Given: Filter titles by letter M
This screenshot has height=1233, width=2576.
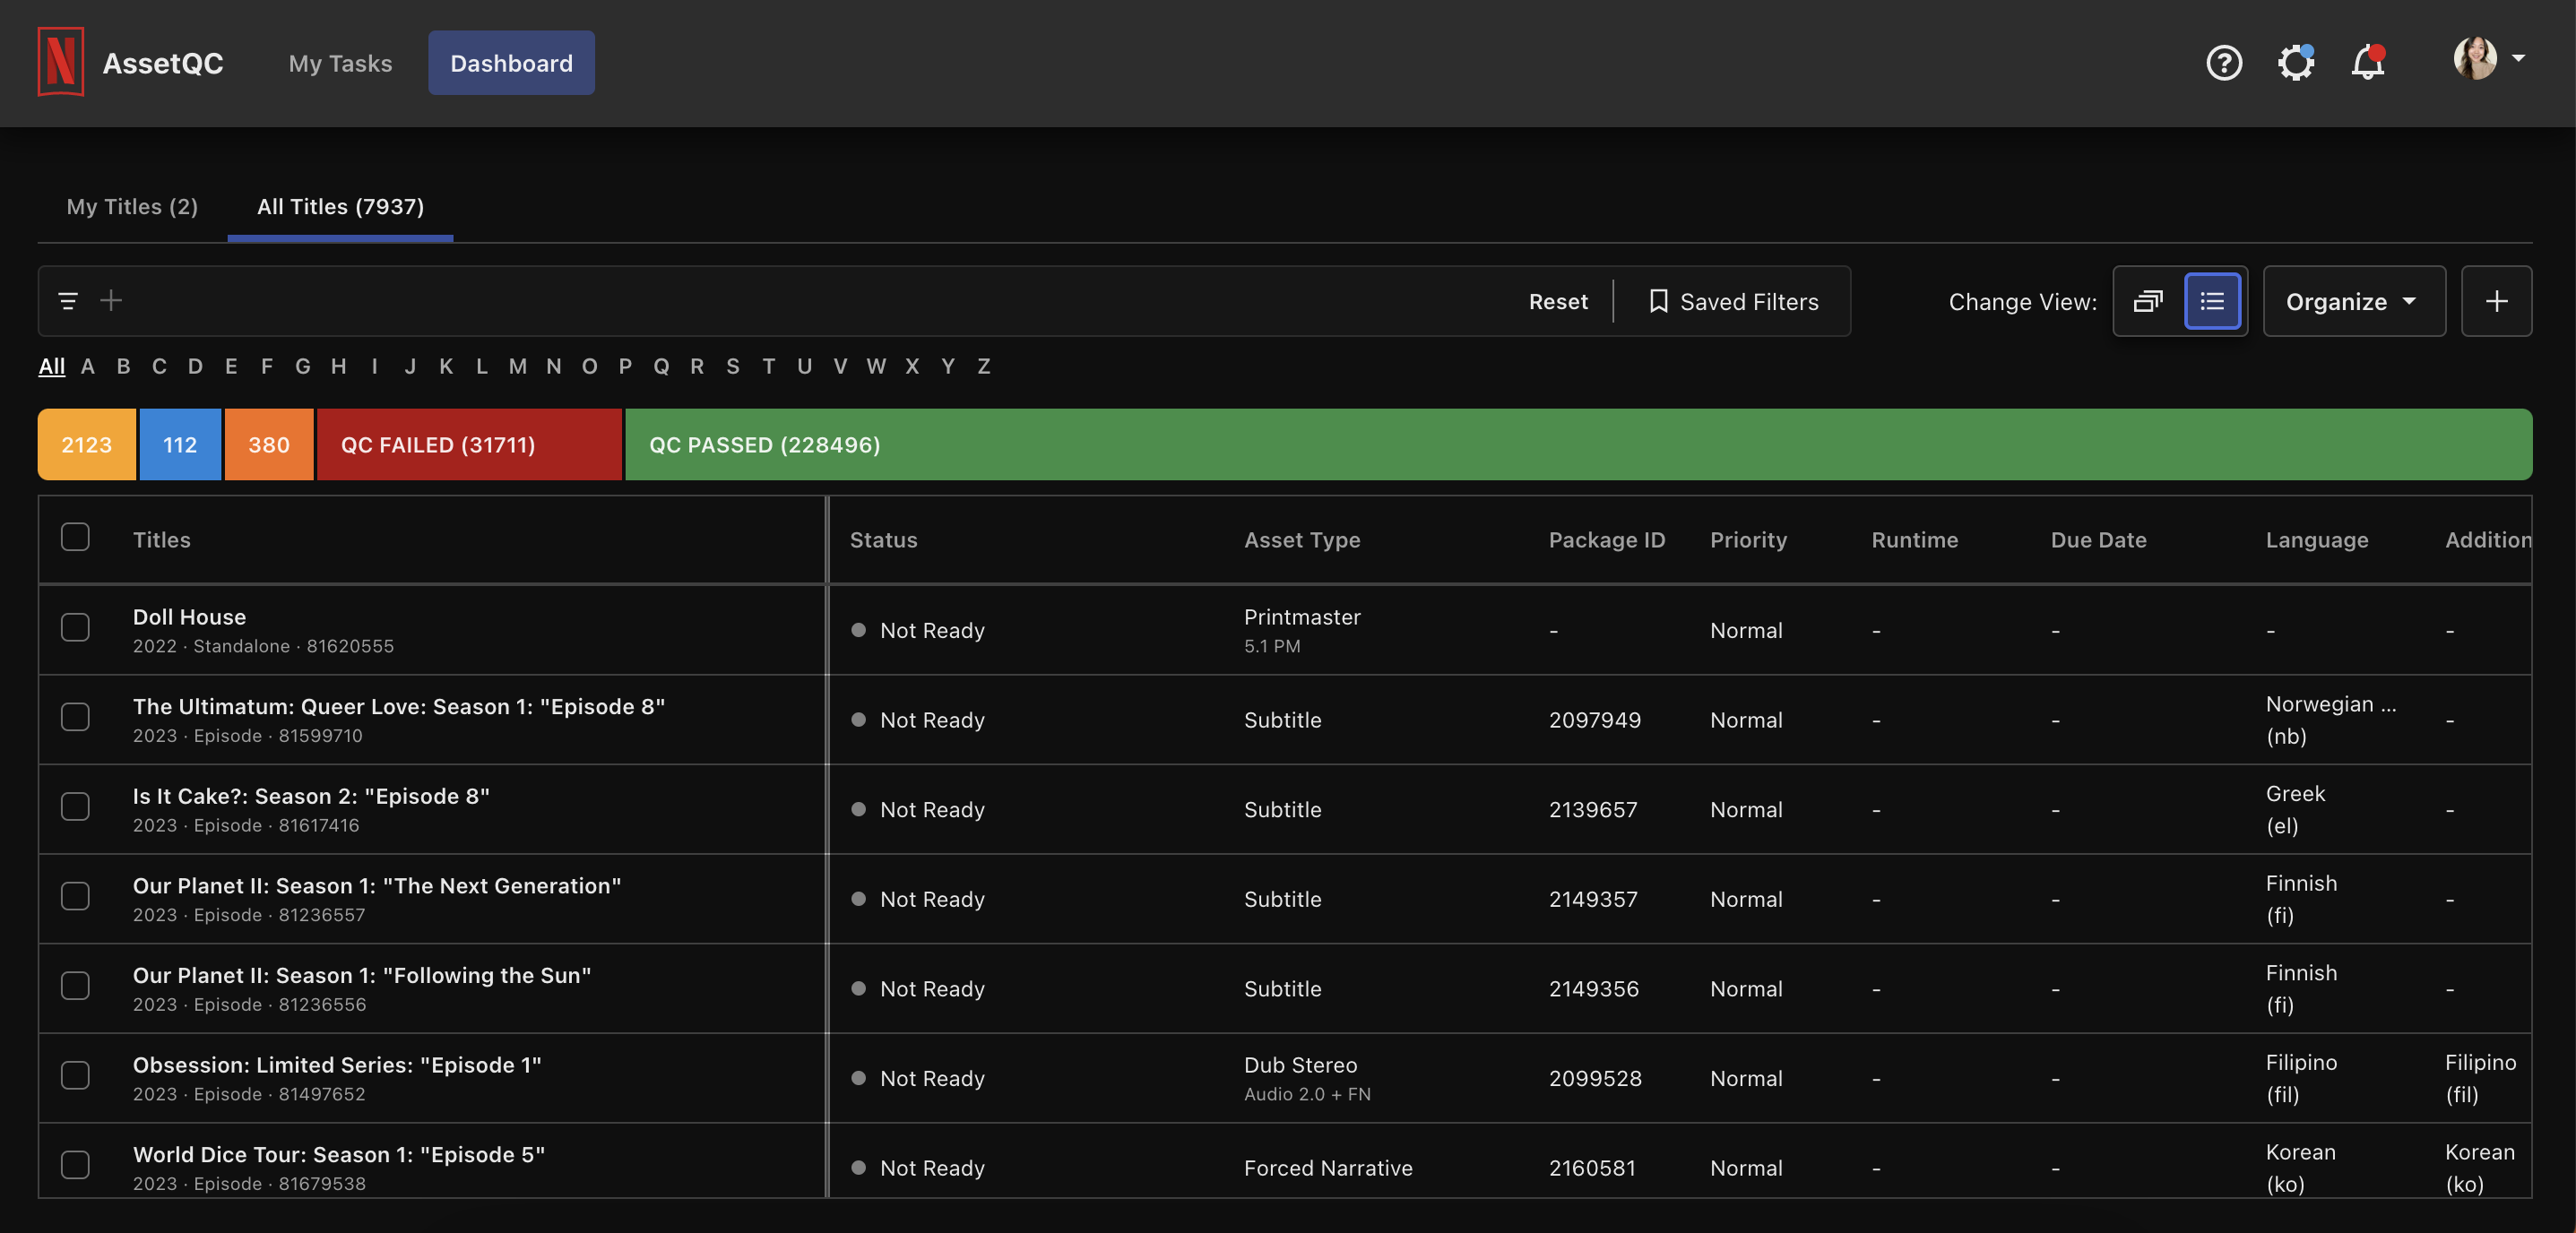Looking at the screenshot, I should [x=517, y=366].
